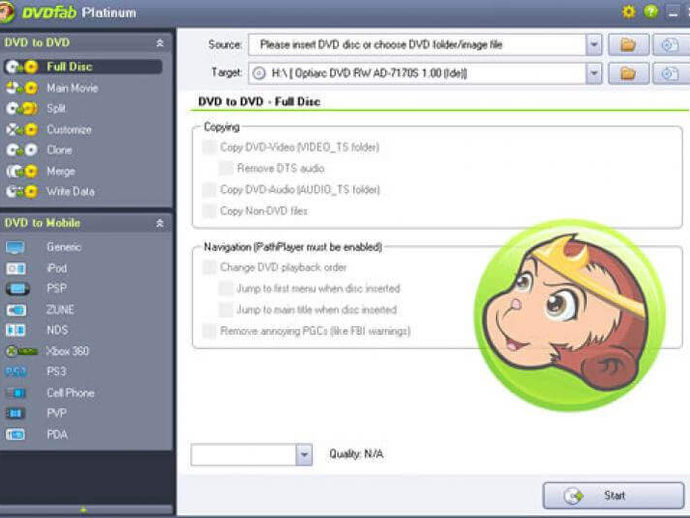Image resolution: width=690 pixels, height=518 pixels.
Task: Toggle Remove annoying PGCs checkbox
Action: [x=209, y=331]
